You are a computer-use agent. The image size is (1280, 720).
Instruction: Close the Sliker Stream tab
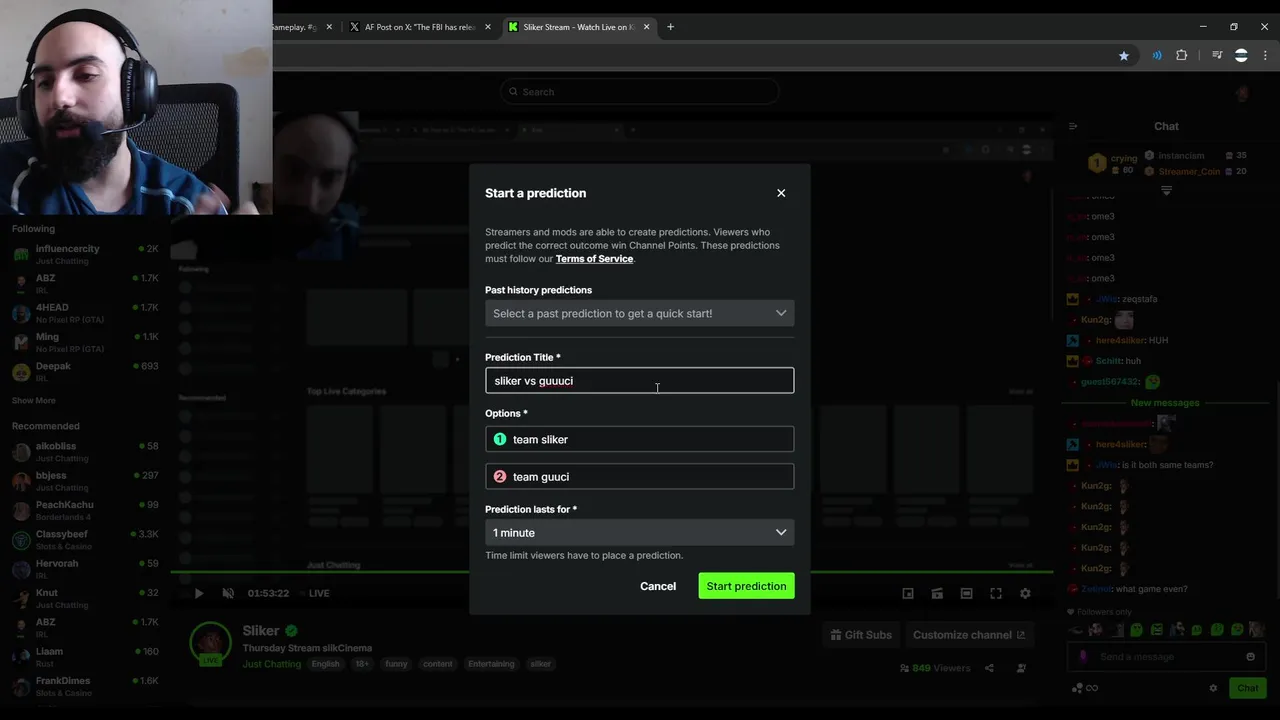[646, 27]
